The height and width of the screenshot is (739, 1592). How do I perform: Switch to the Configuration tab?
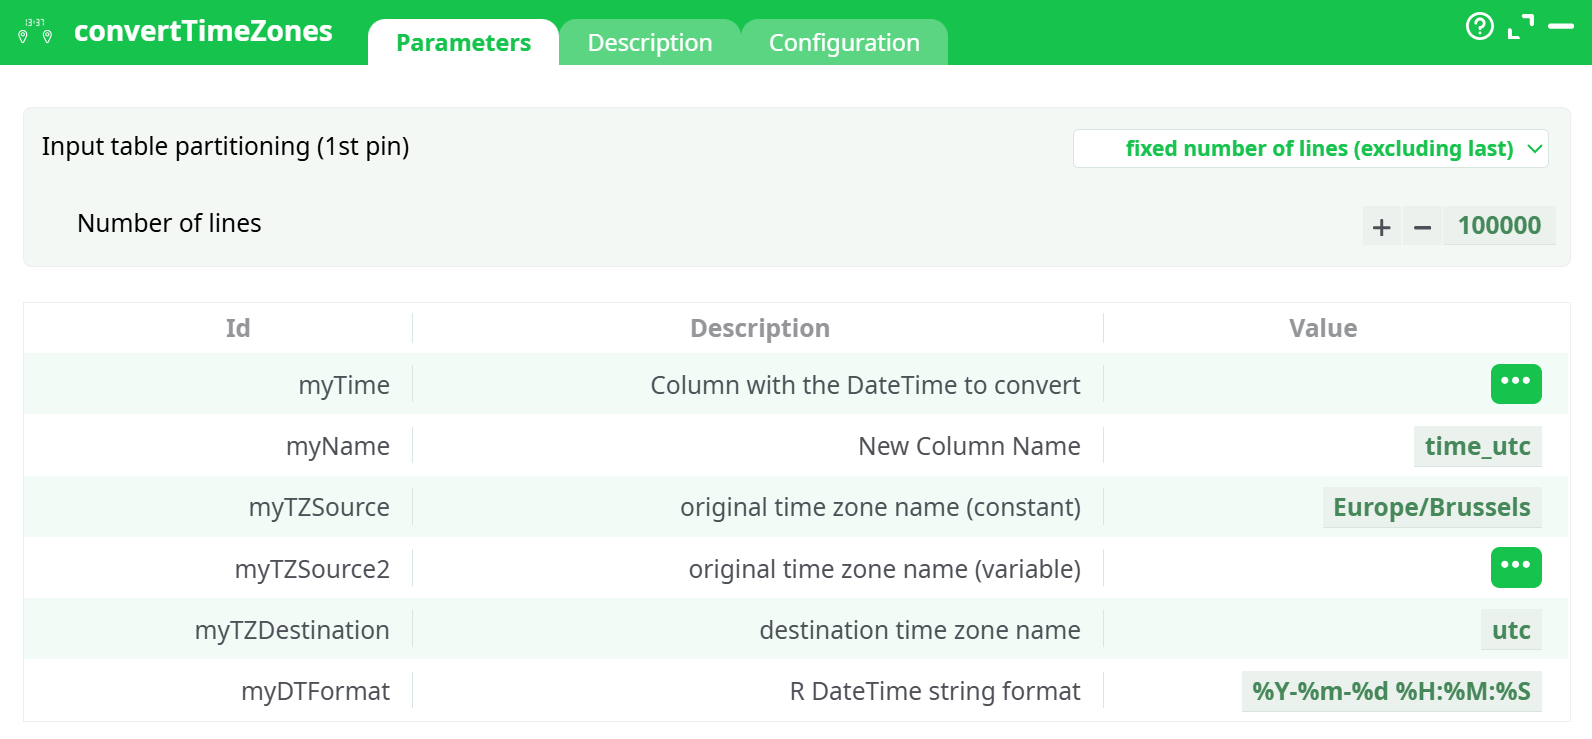tap(843, 43)
